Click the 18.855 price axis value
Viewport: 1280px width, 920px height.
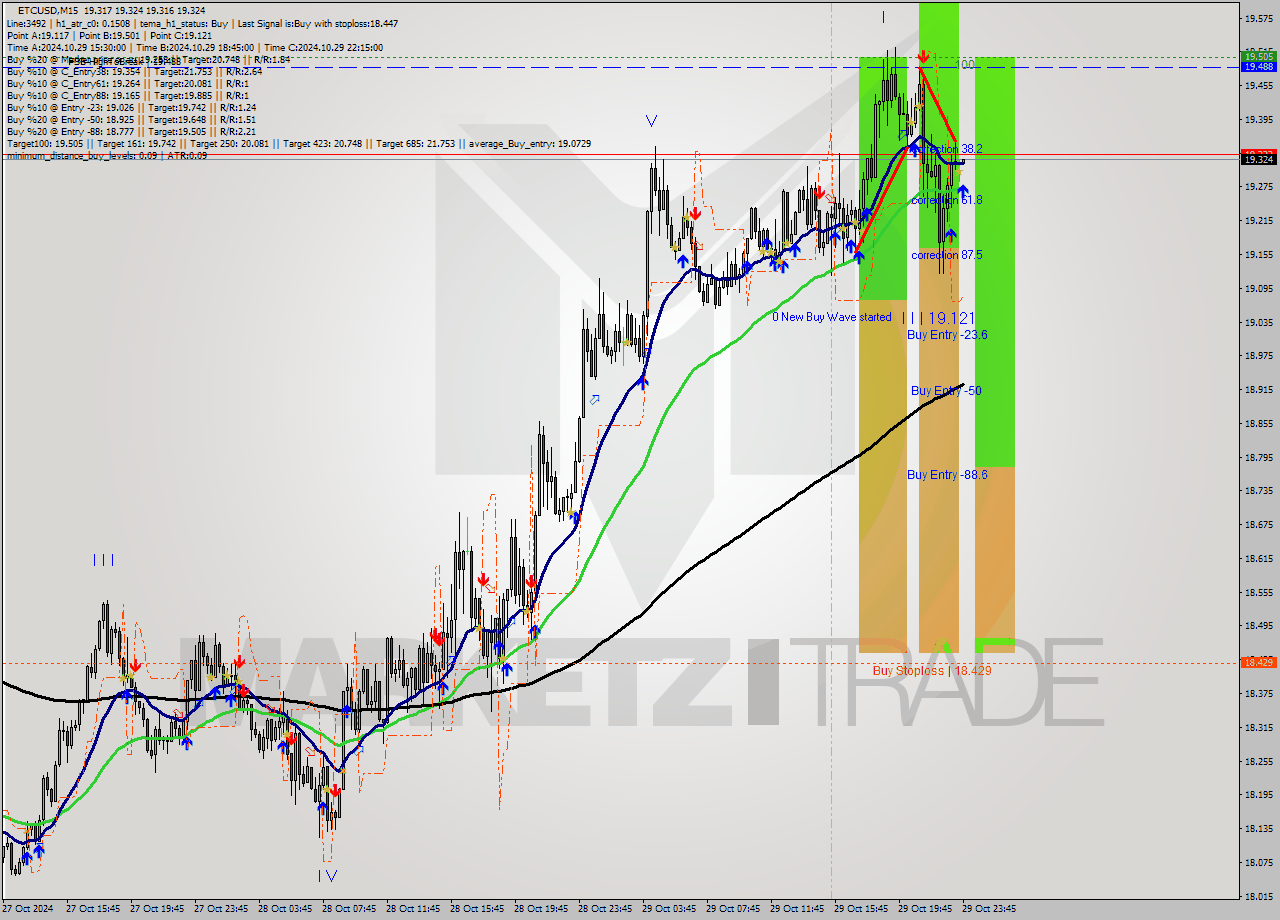[x=1259, y=423]
